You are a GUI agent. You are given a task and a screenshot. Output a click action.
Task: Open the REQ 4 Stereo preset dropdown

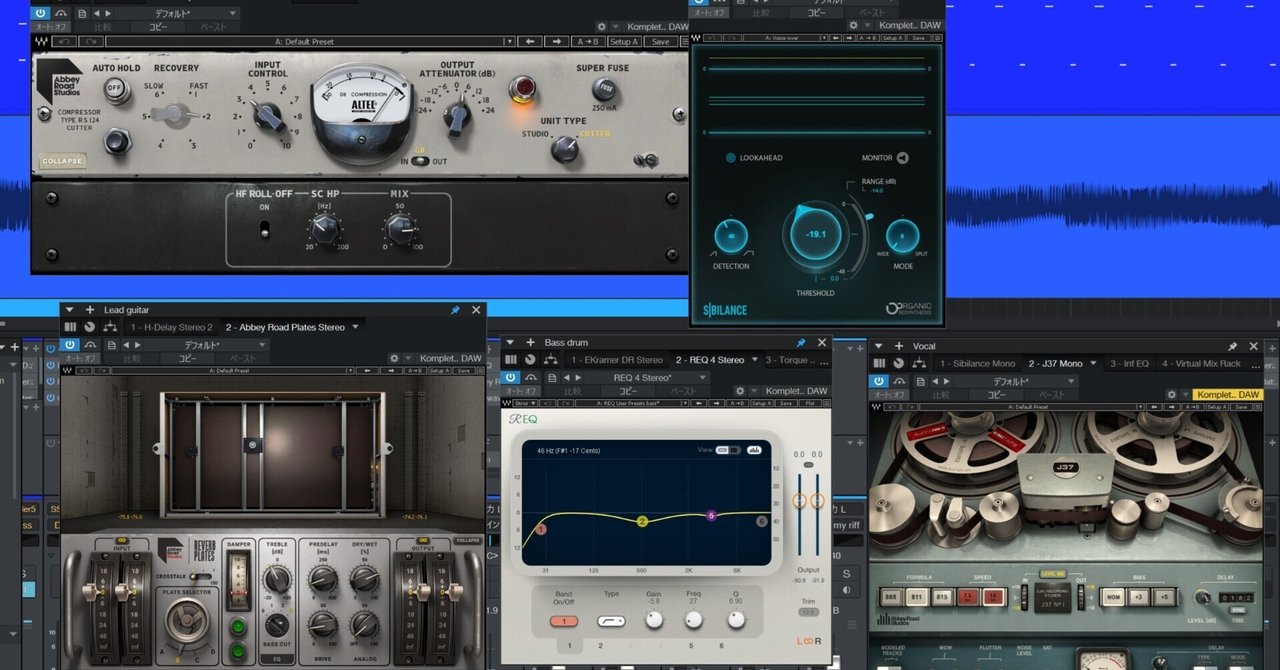click(642, 377)
